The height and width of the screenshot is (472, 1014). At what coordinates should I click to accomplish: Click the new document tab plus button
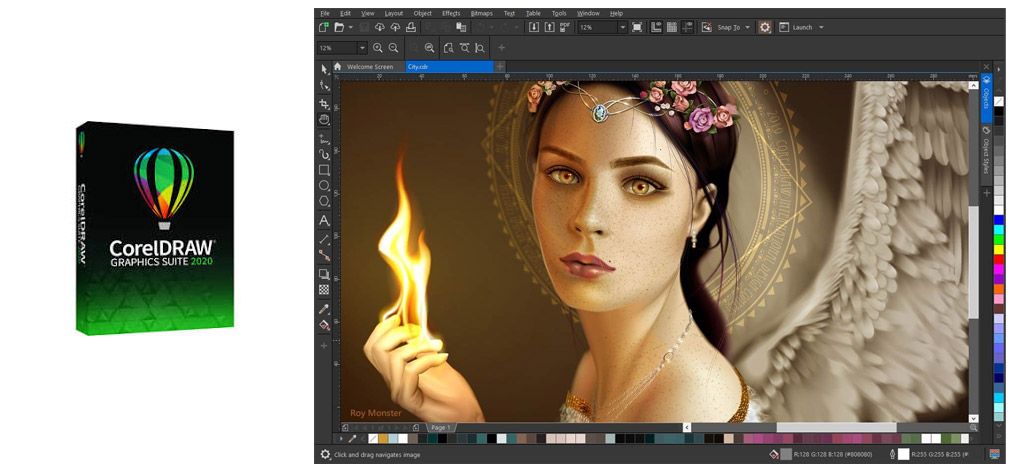pos(500,67)
